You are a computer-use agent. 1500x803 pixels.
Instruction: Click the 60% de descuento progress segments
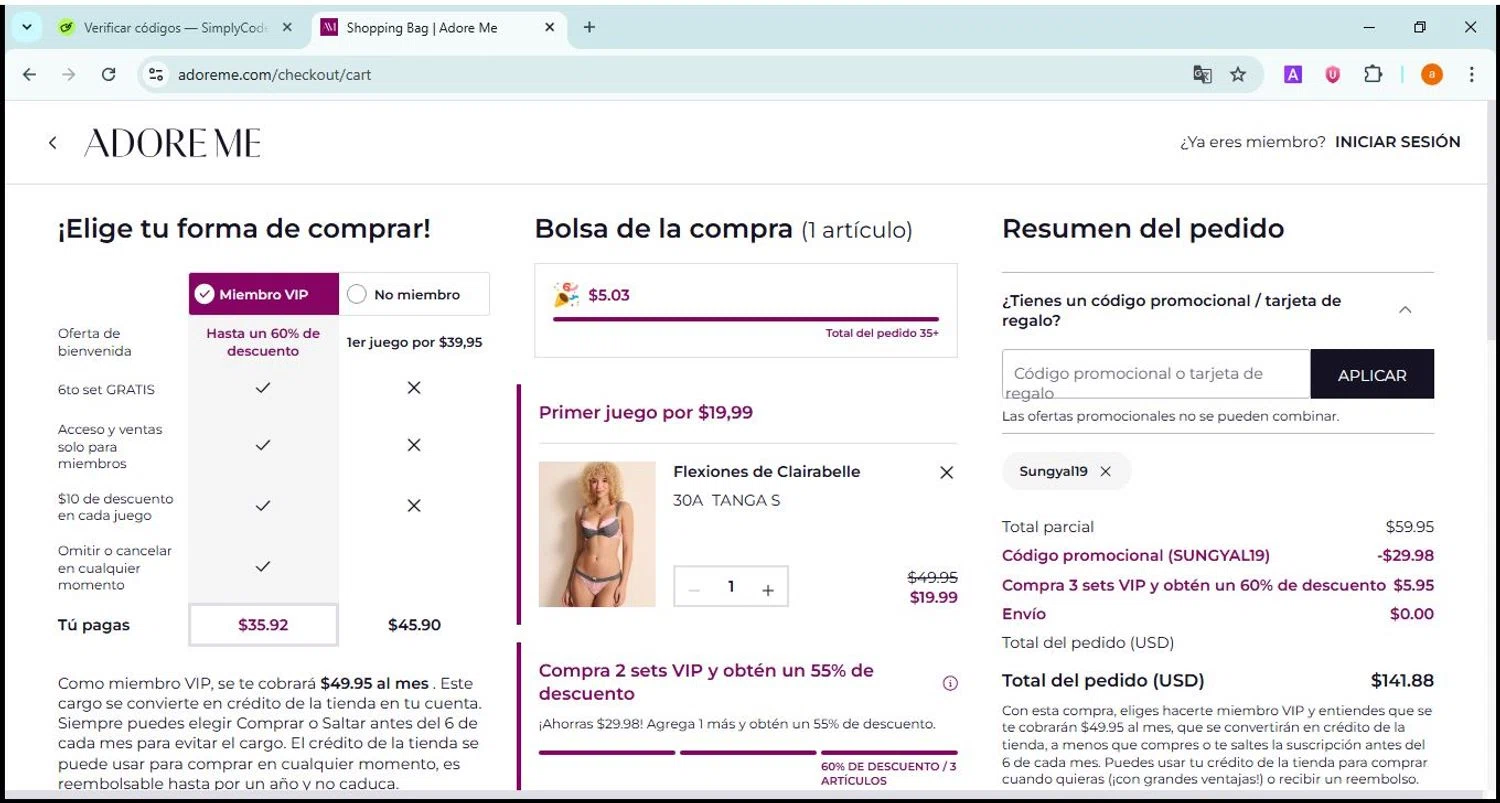pos(748,752)
